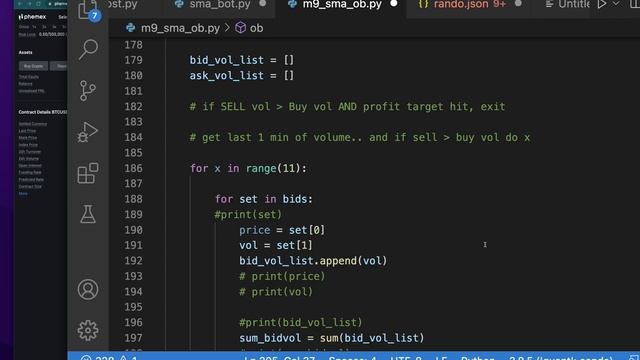Click the 'price = set[0]' line
Image resolution: width=640 pixels, height=360 pixels.
[282, 230]
